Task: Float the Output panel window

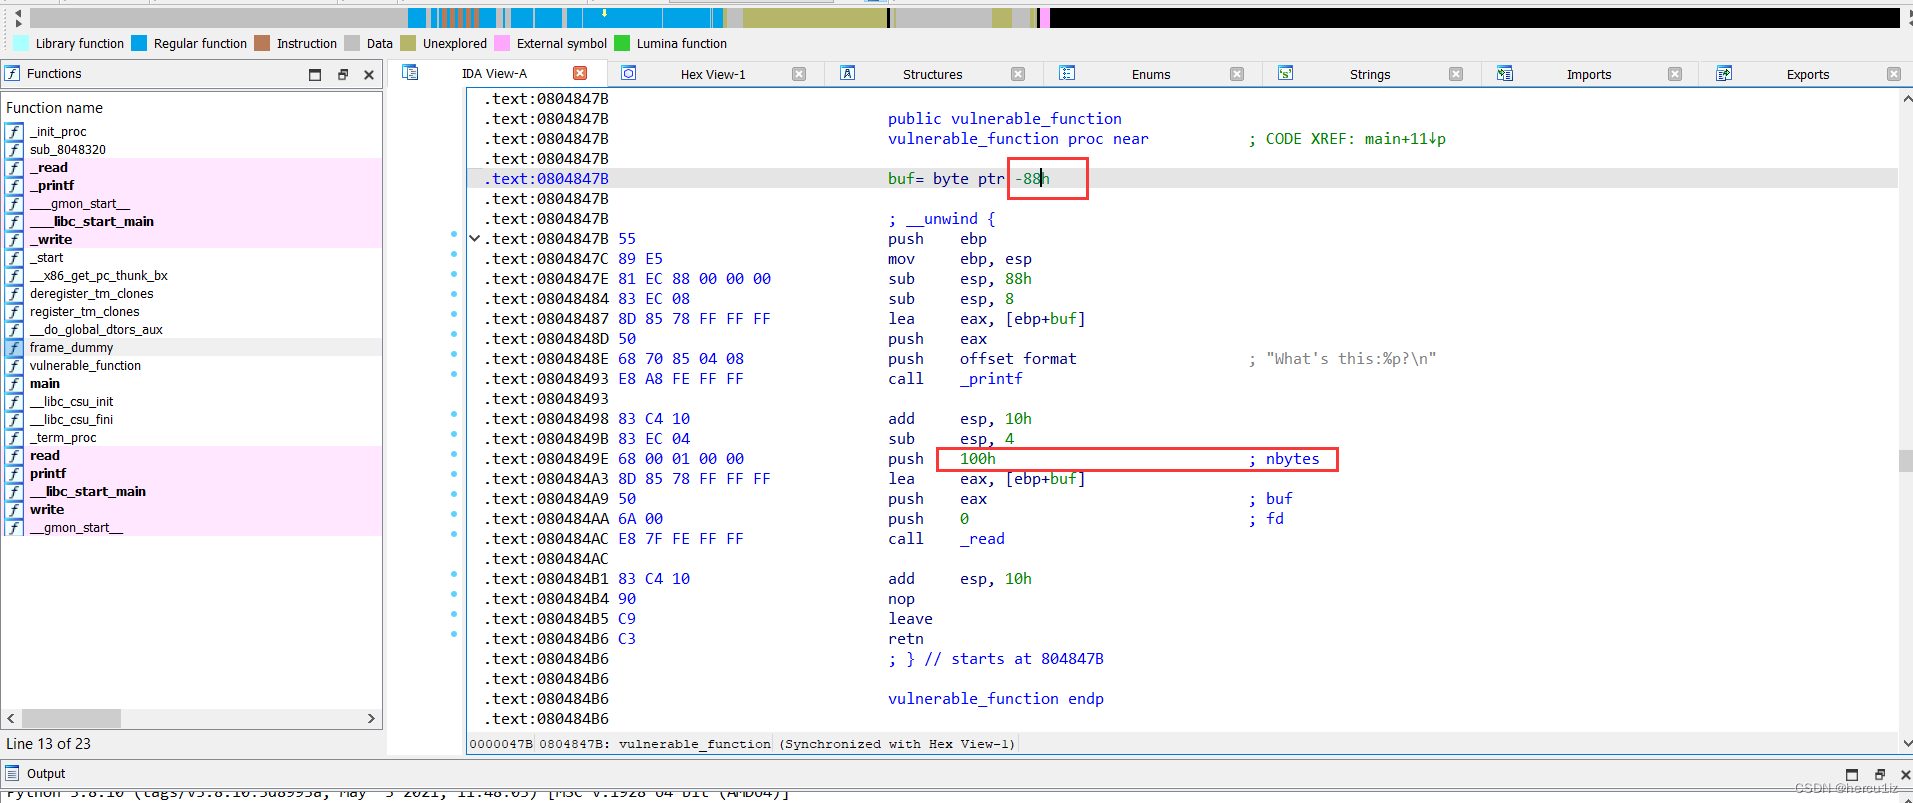Action: coord(1880,774)
